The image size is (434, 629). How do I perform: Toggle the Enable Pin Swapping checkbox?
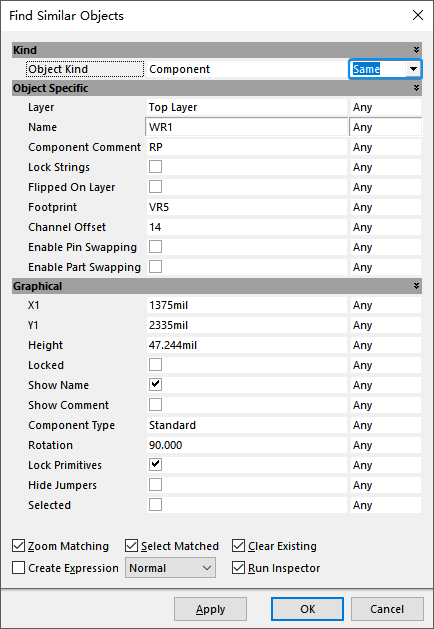tap(156, 247)
